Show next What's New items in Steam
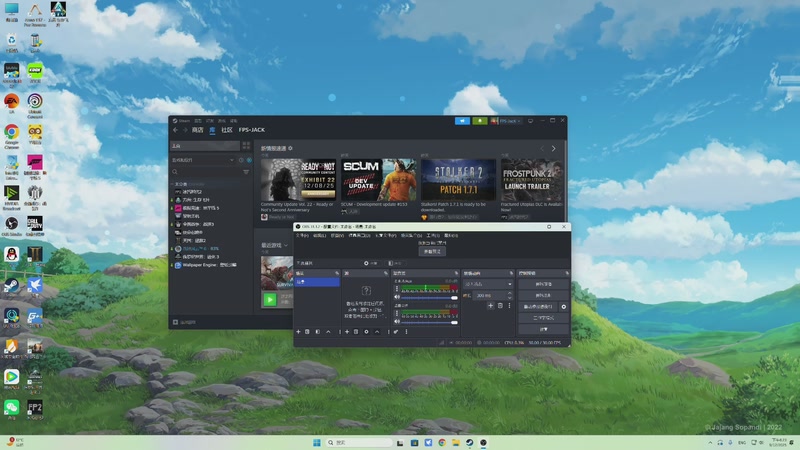The width and height of the screenshot is (800, 450). (x=554, y=148)
